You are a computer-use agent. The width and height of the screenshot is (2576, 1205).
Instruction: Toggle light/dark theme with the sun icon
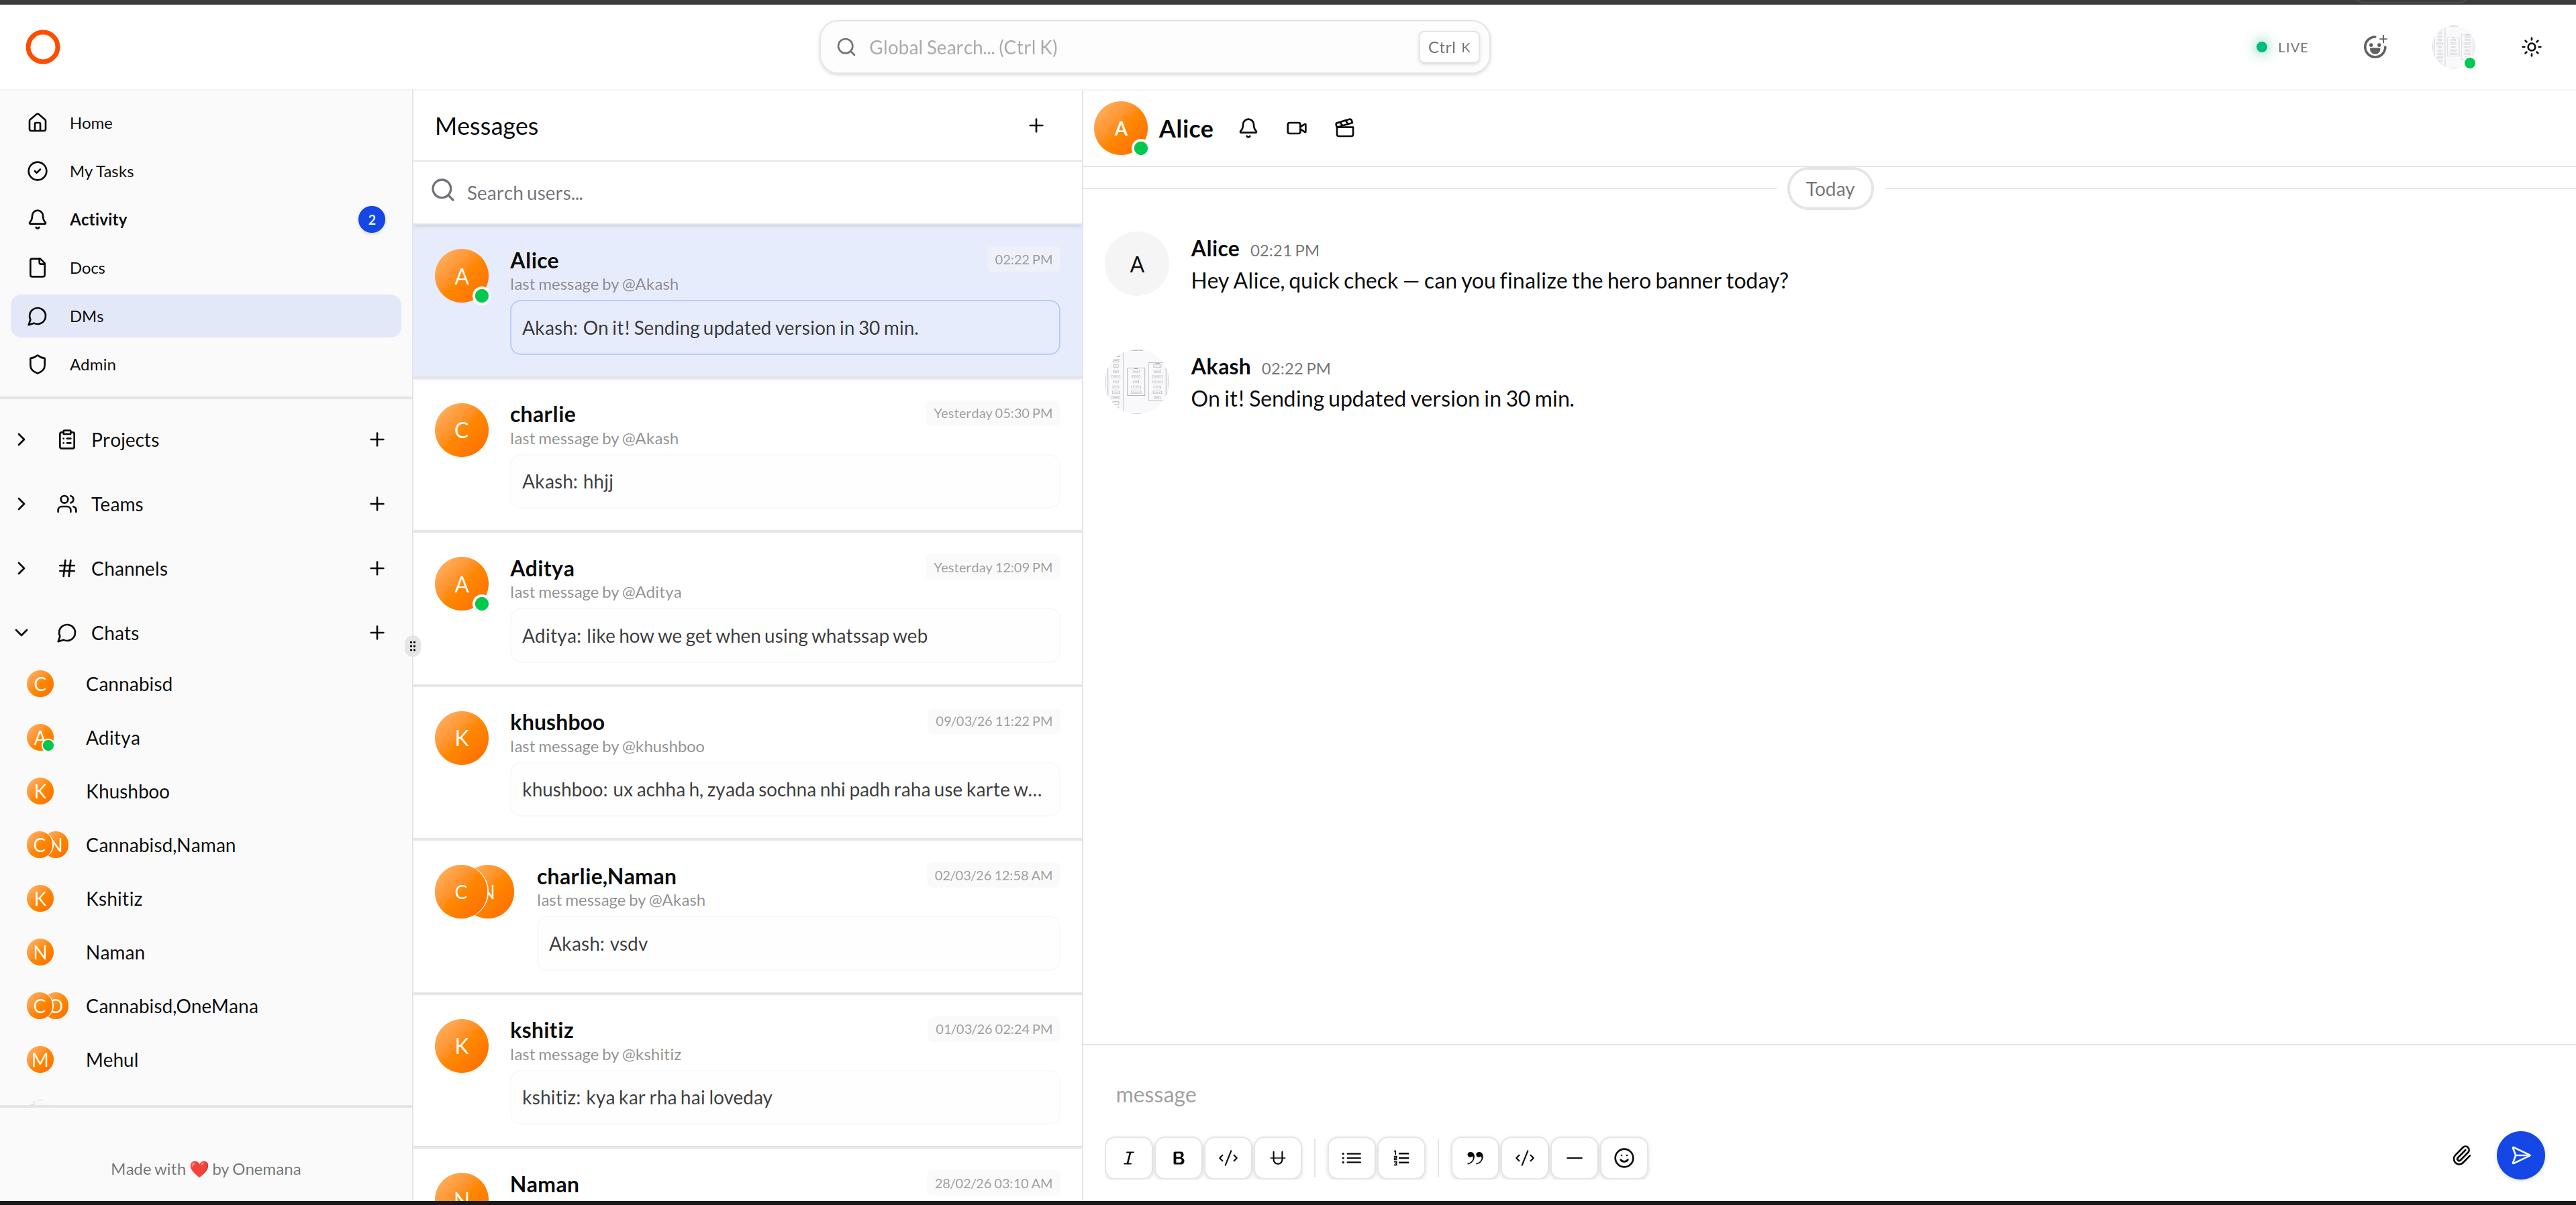[2531, 47]
